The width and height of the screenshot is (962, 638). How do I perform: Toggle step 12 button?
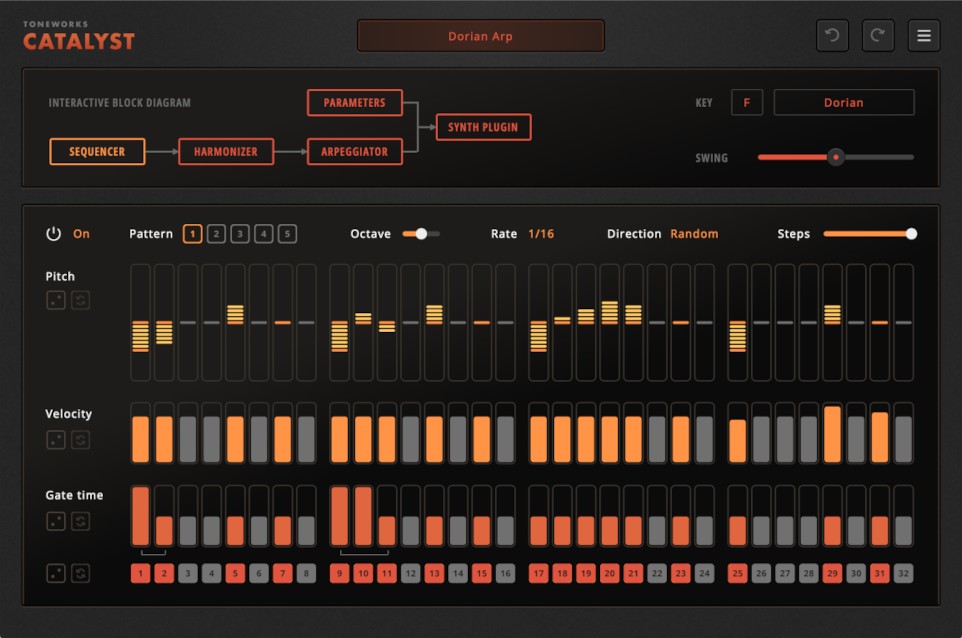[x=410, y=574]
